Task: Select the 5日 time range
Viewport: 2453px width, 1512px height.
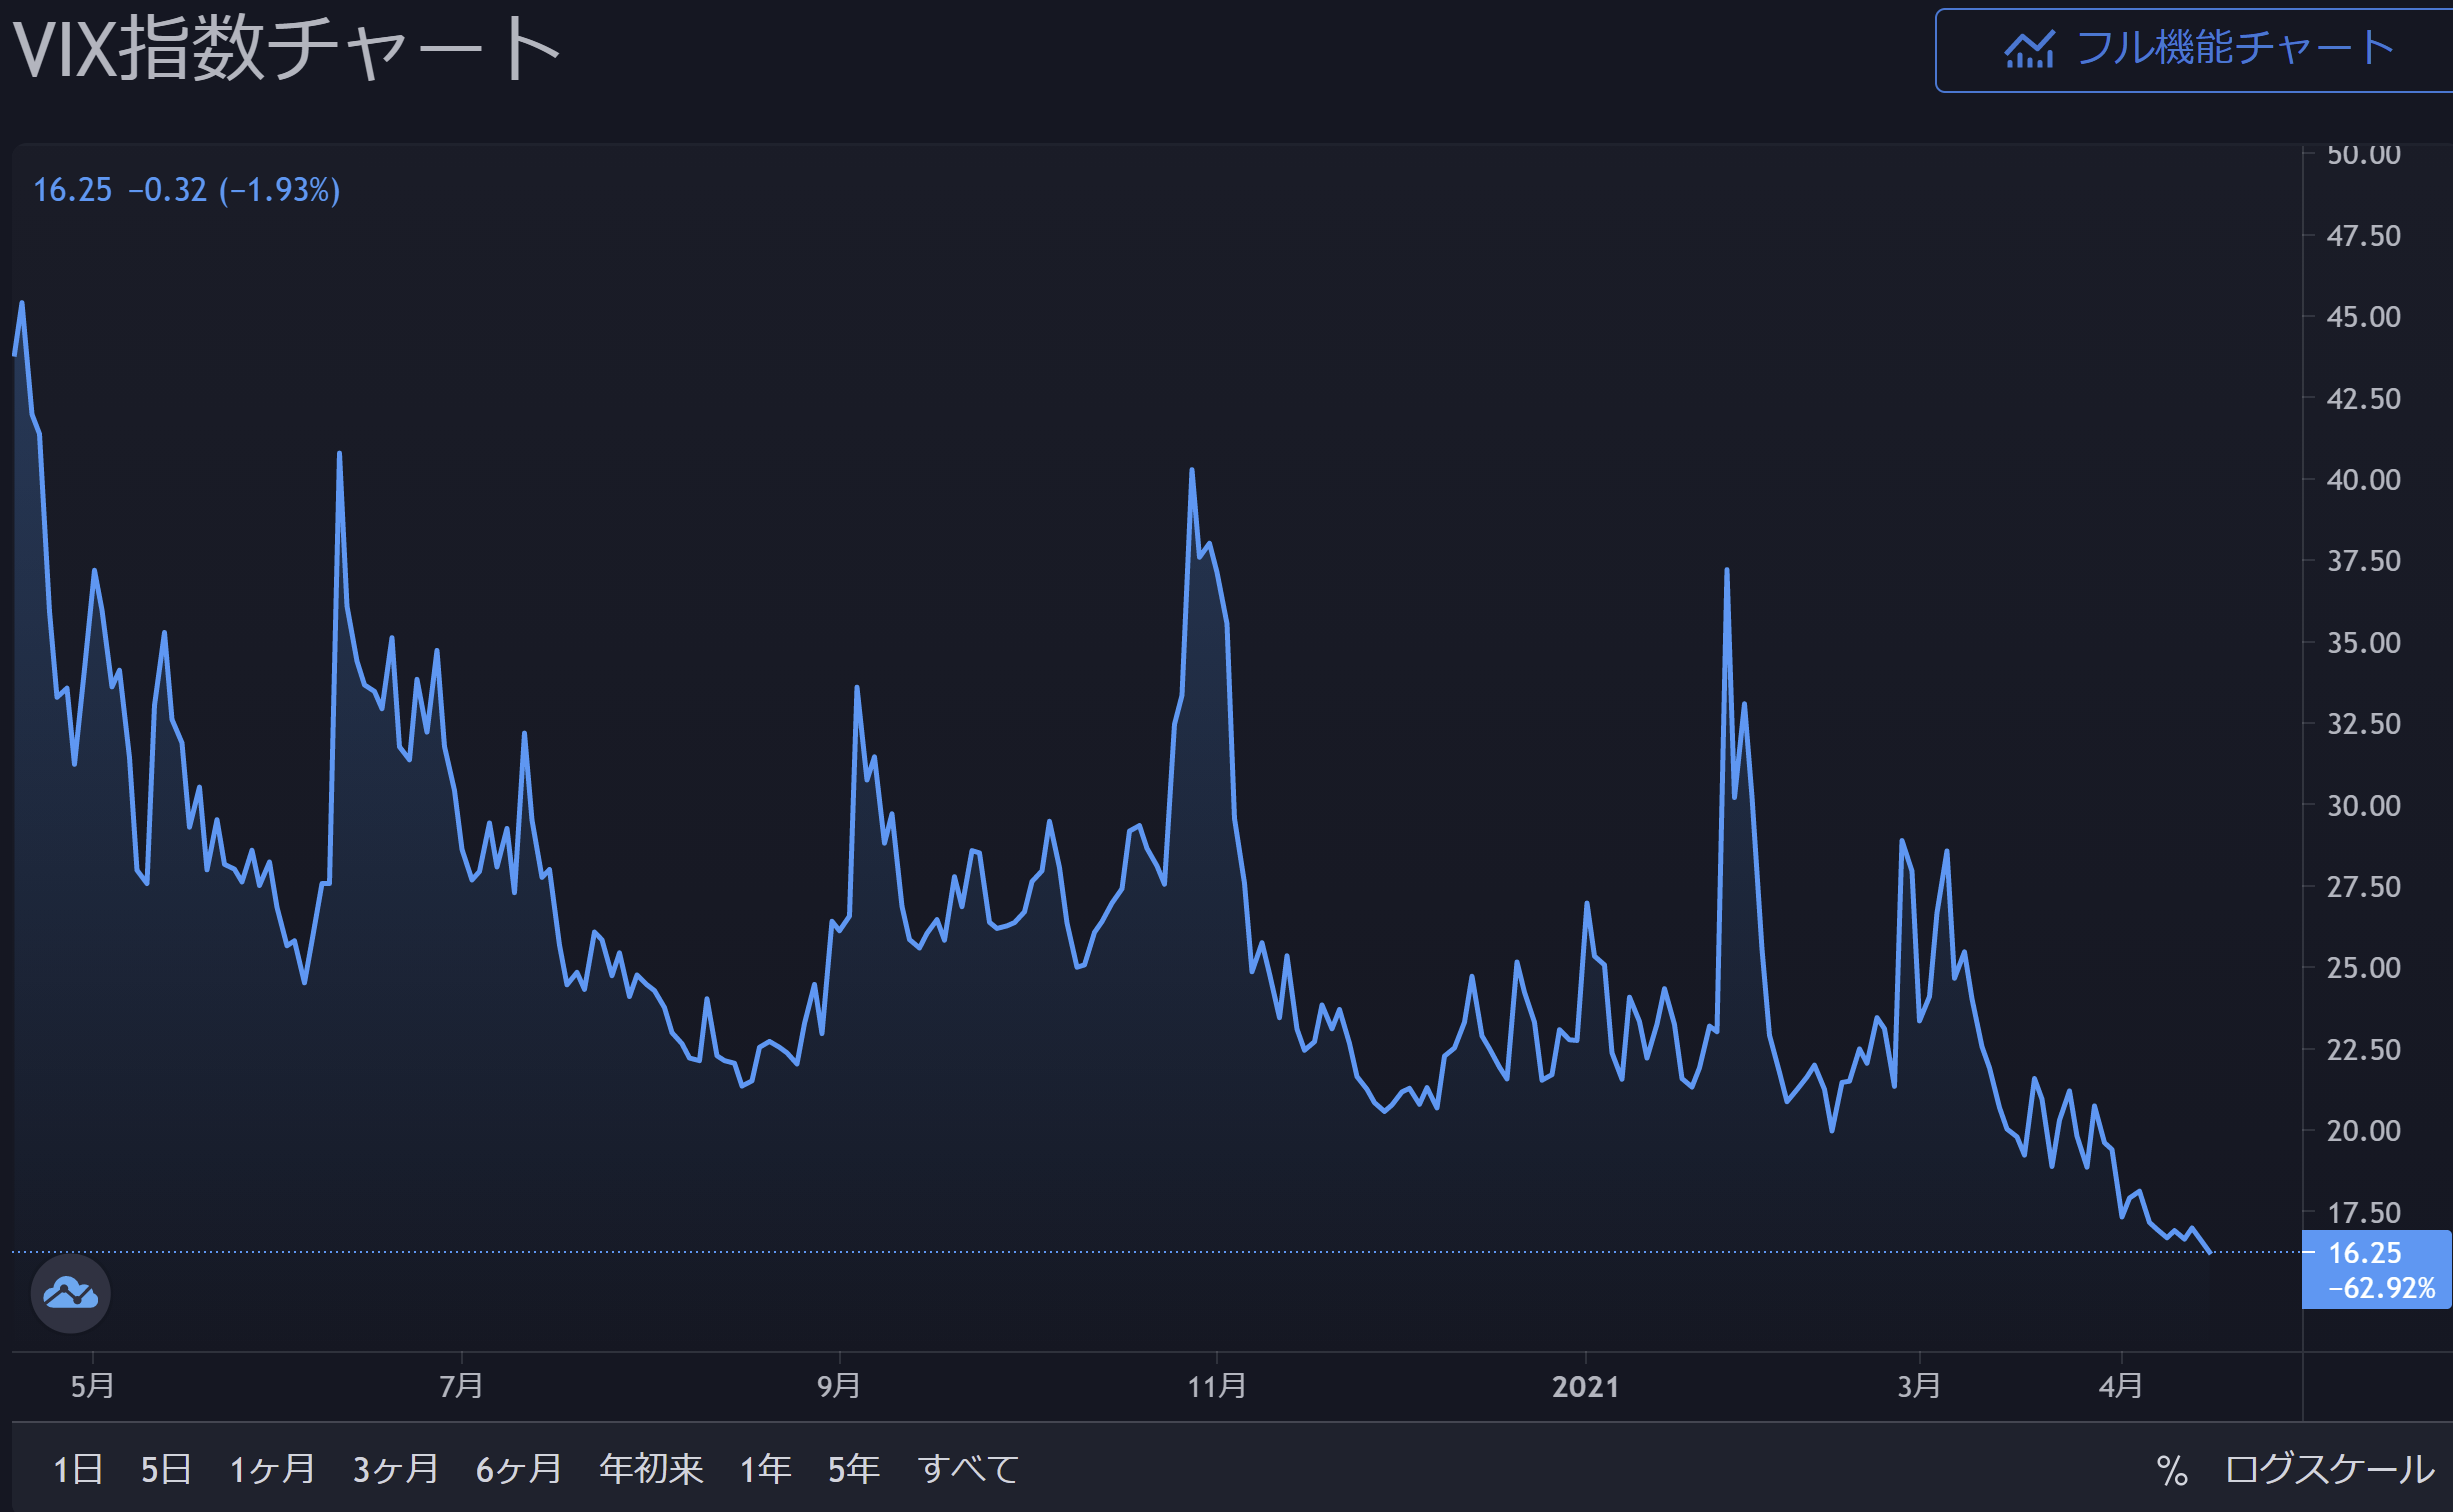Action: pos(166,1469)
